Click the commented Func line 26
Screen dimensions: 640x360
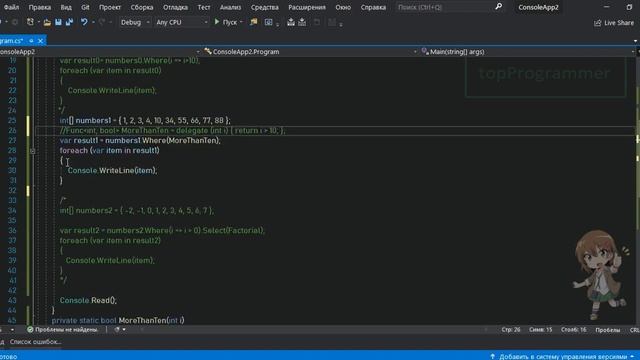coord(172,131)
